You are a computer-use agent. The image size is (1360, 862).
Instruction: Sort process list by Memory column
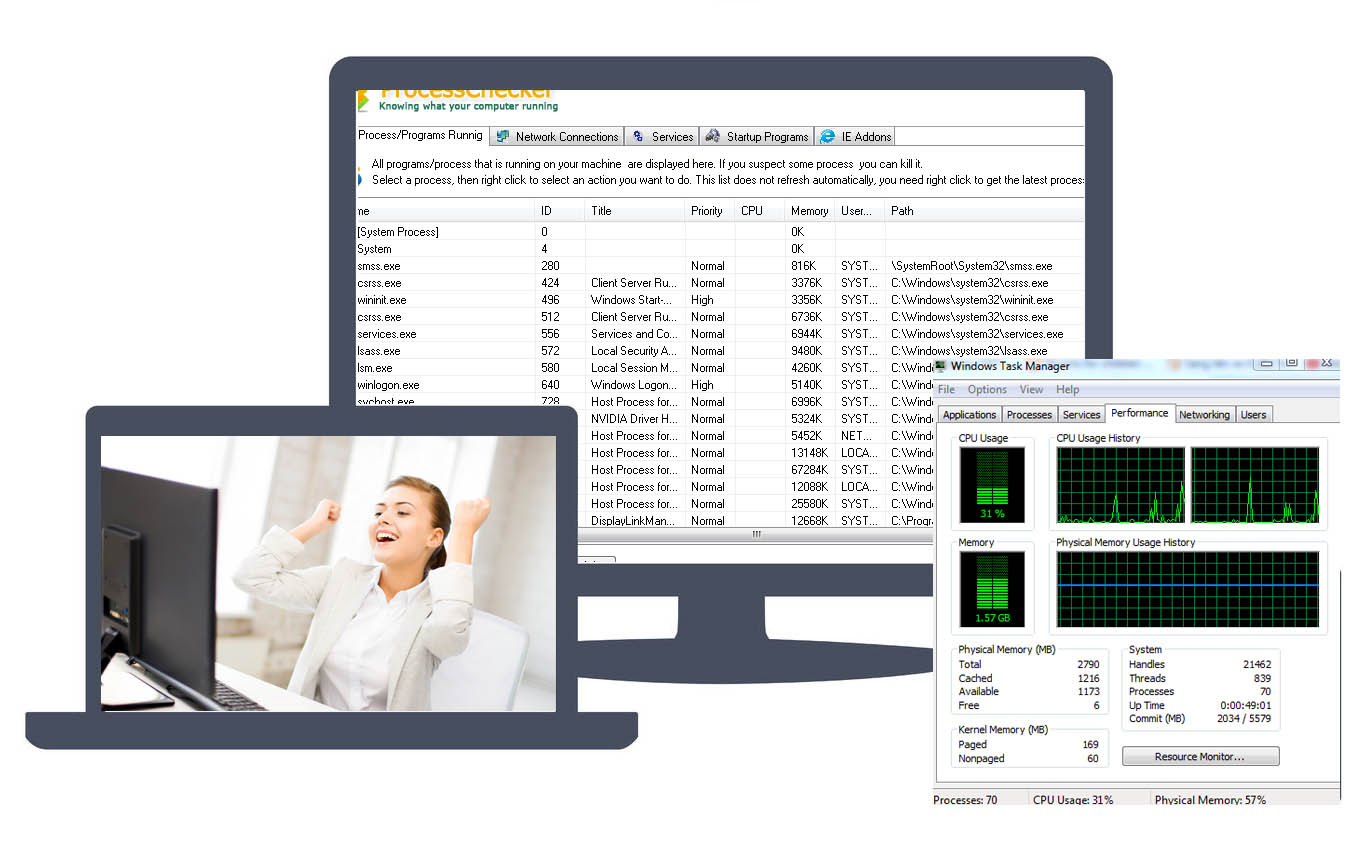click(810, 211)
